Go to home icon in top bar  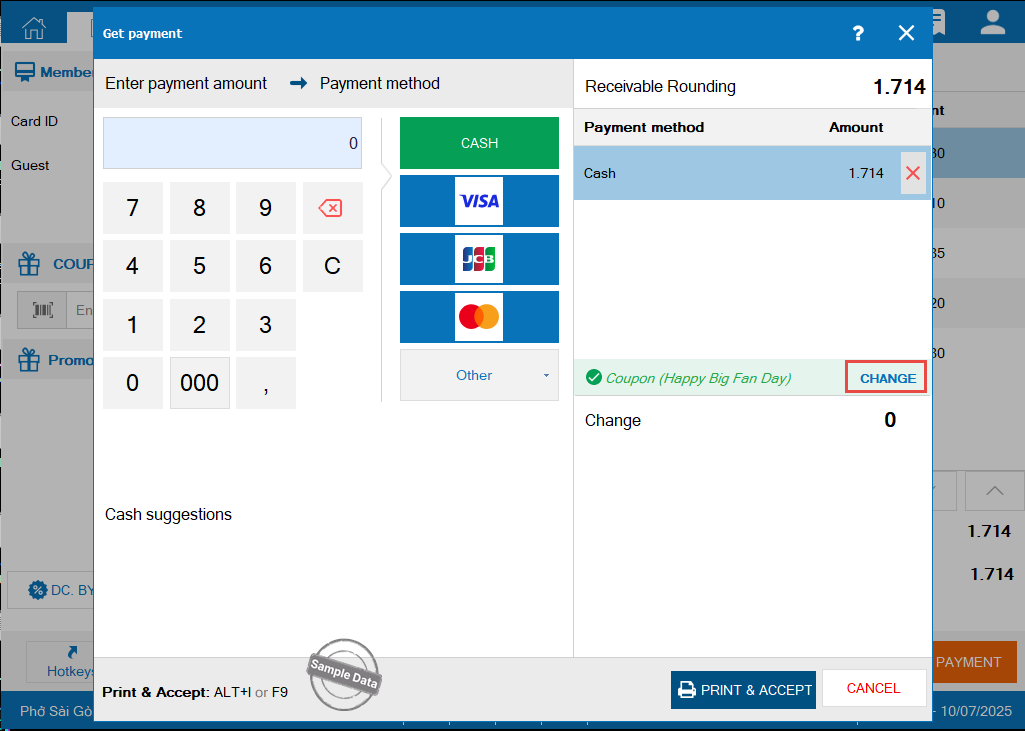click(35, 25)
